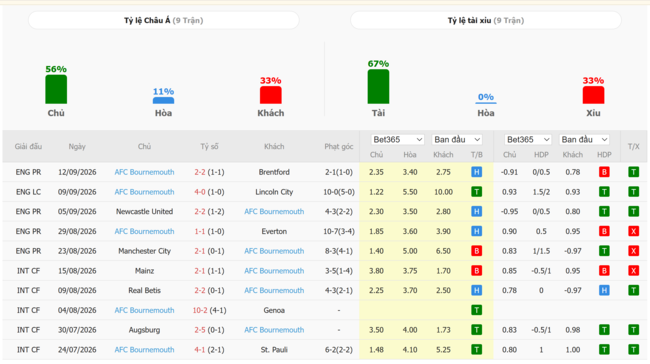Open the first Bet365 bookmaker dropdown
650x364 pixels.
397,140
